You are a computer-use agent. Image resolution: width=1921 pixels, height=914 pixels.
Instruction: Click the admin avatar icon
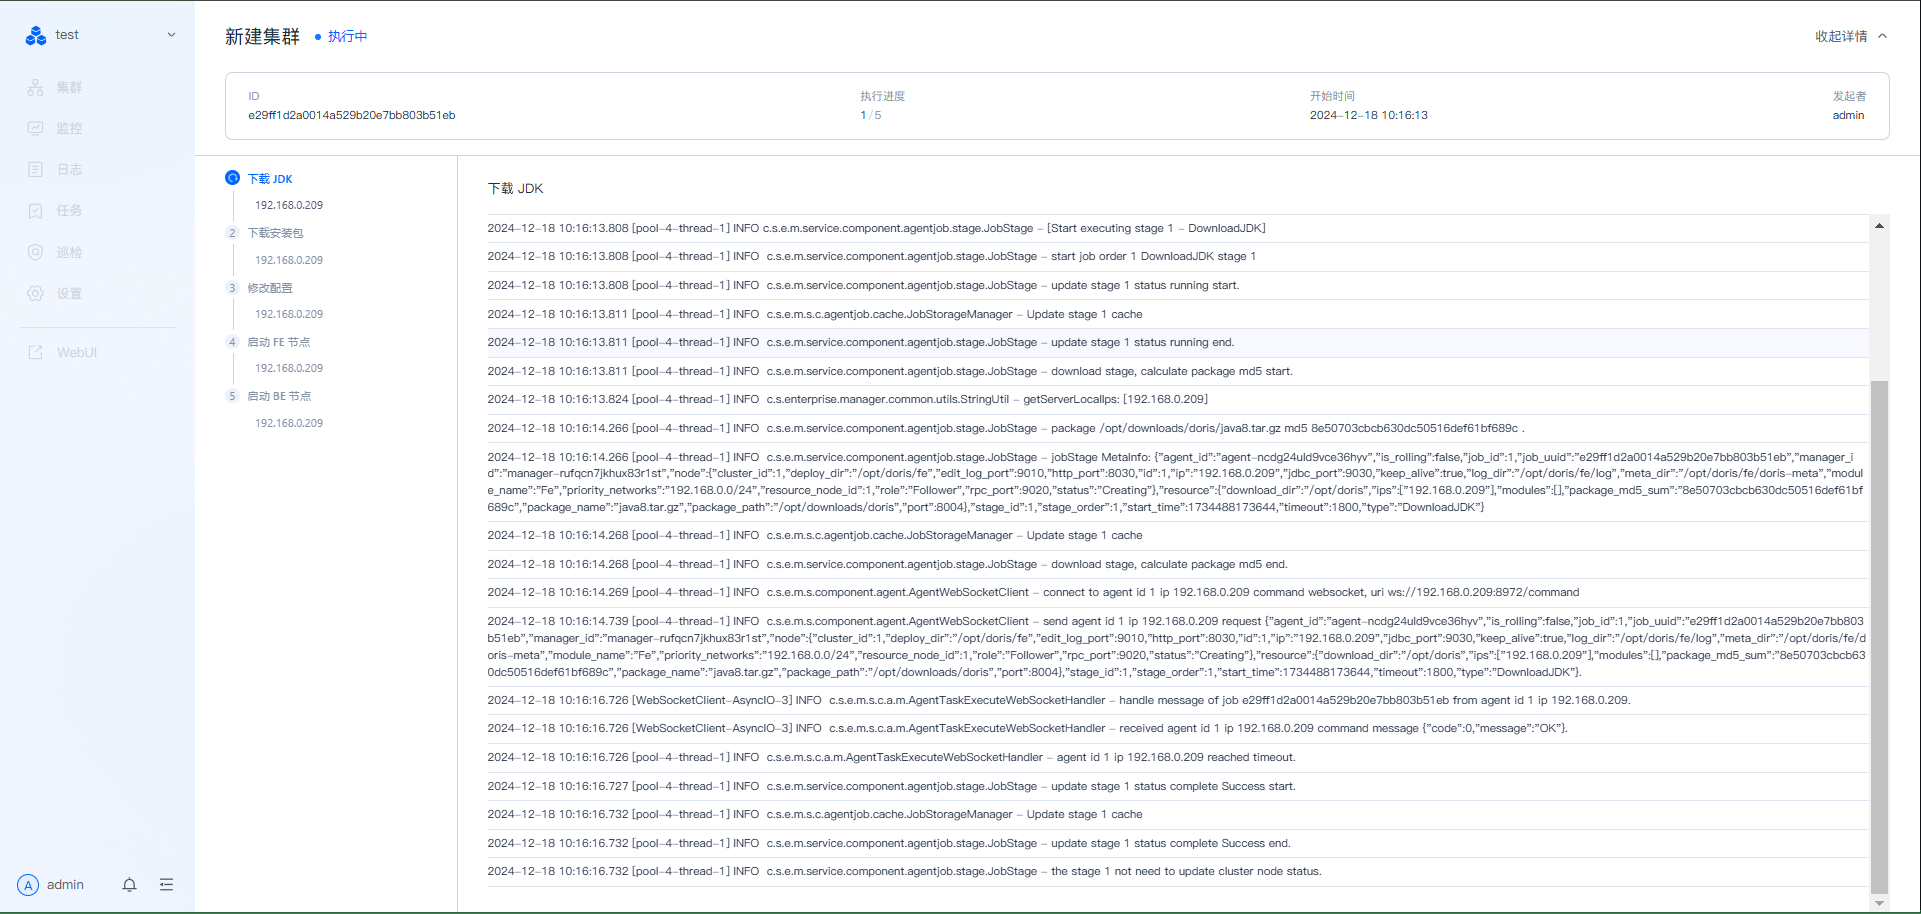28,885
